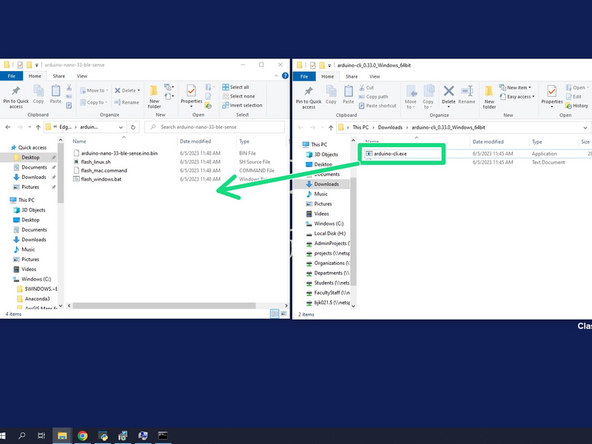
Task: Click refresh button in left window
Action: (x=133, y=127)
